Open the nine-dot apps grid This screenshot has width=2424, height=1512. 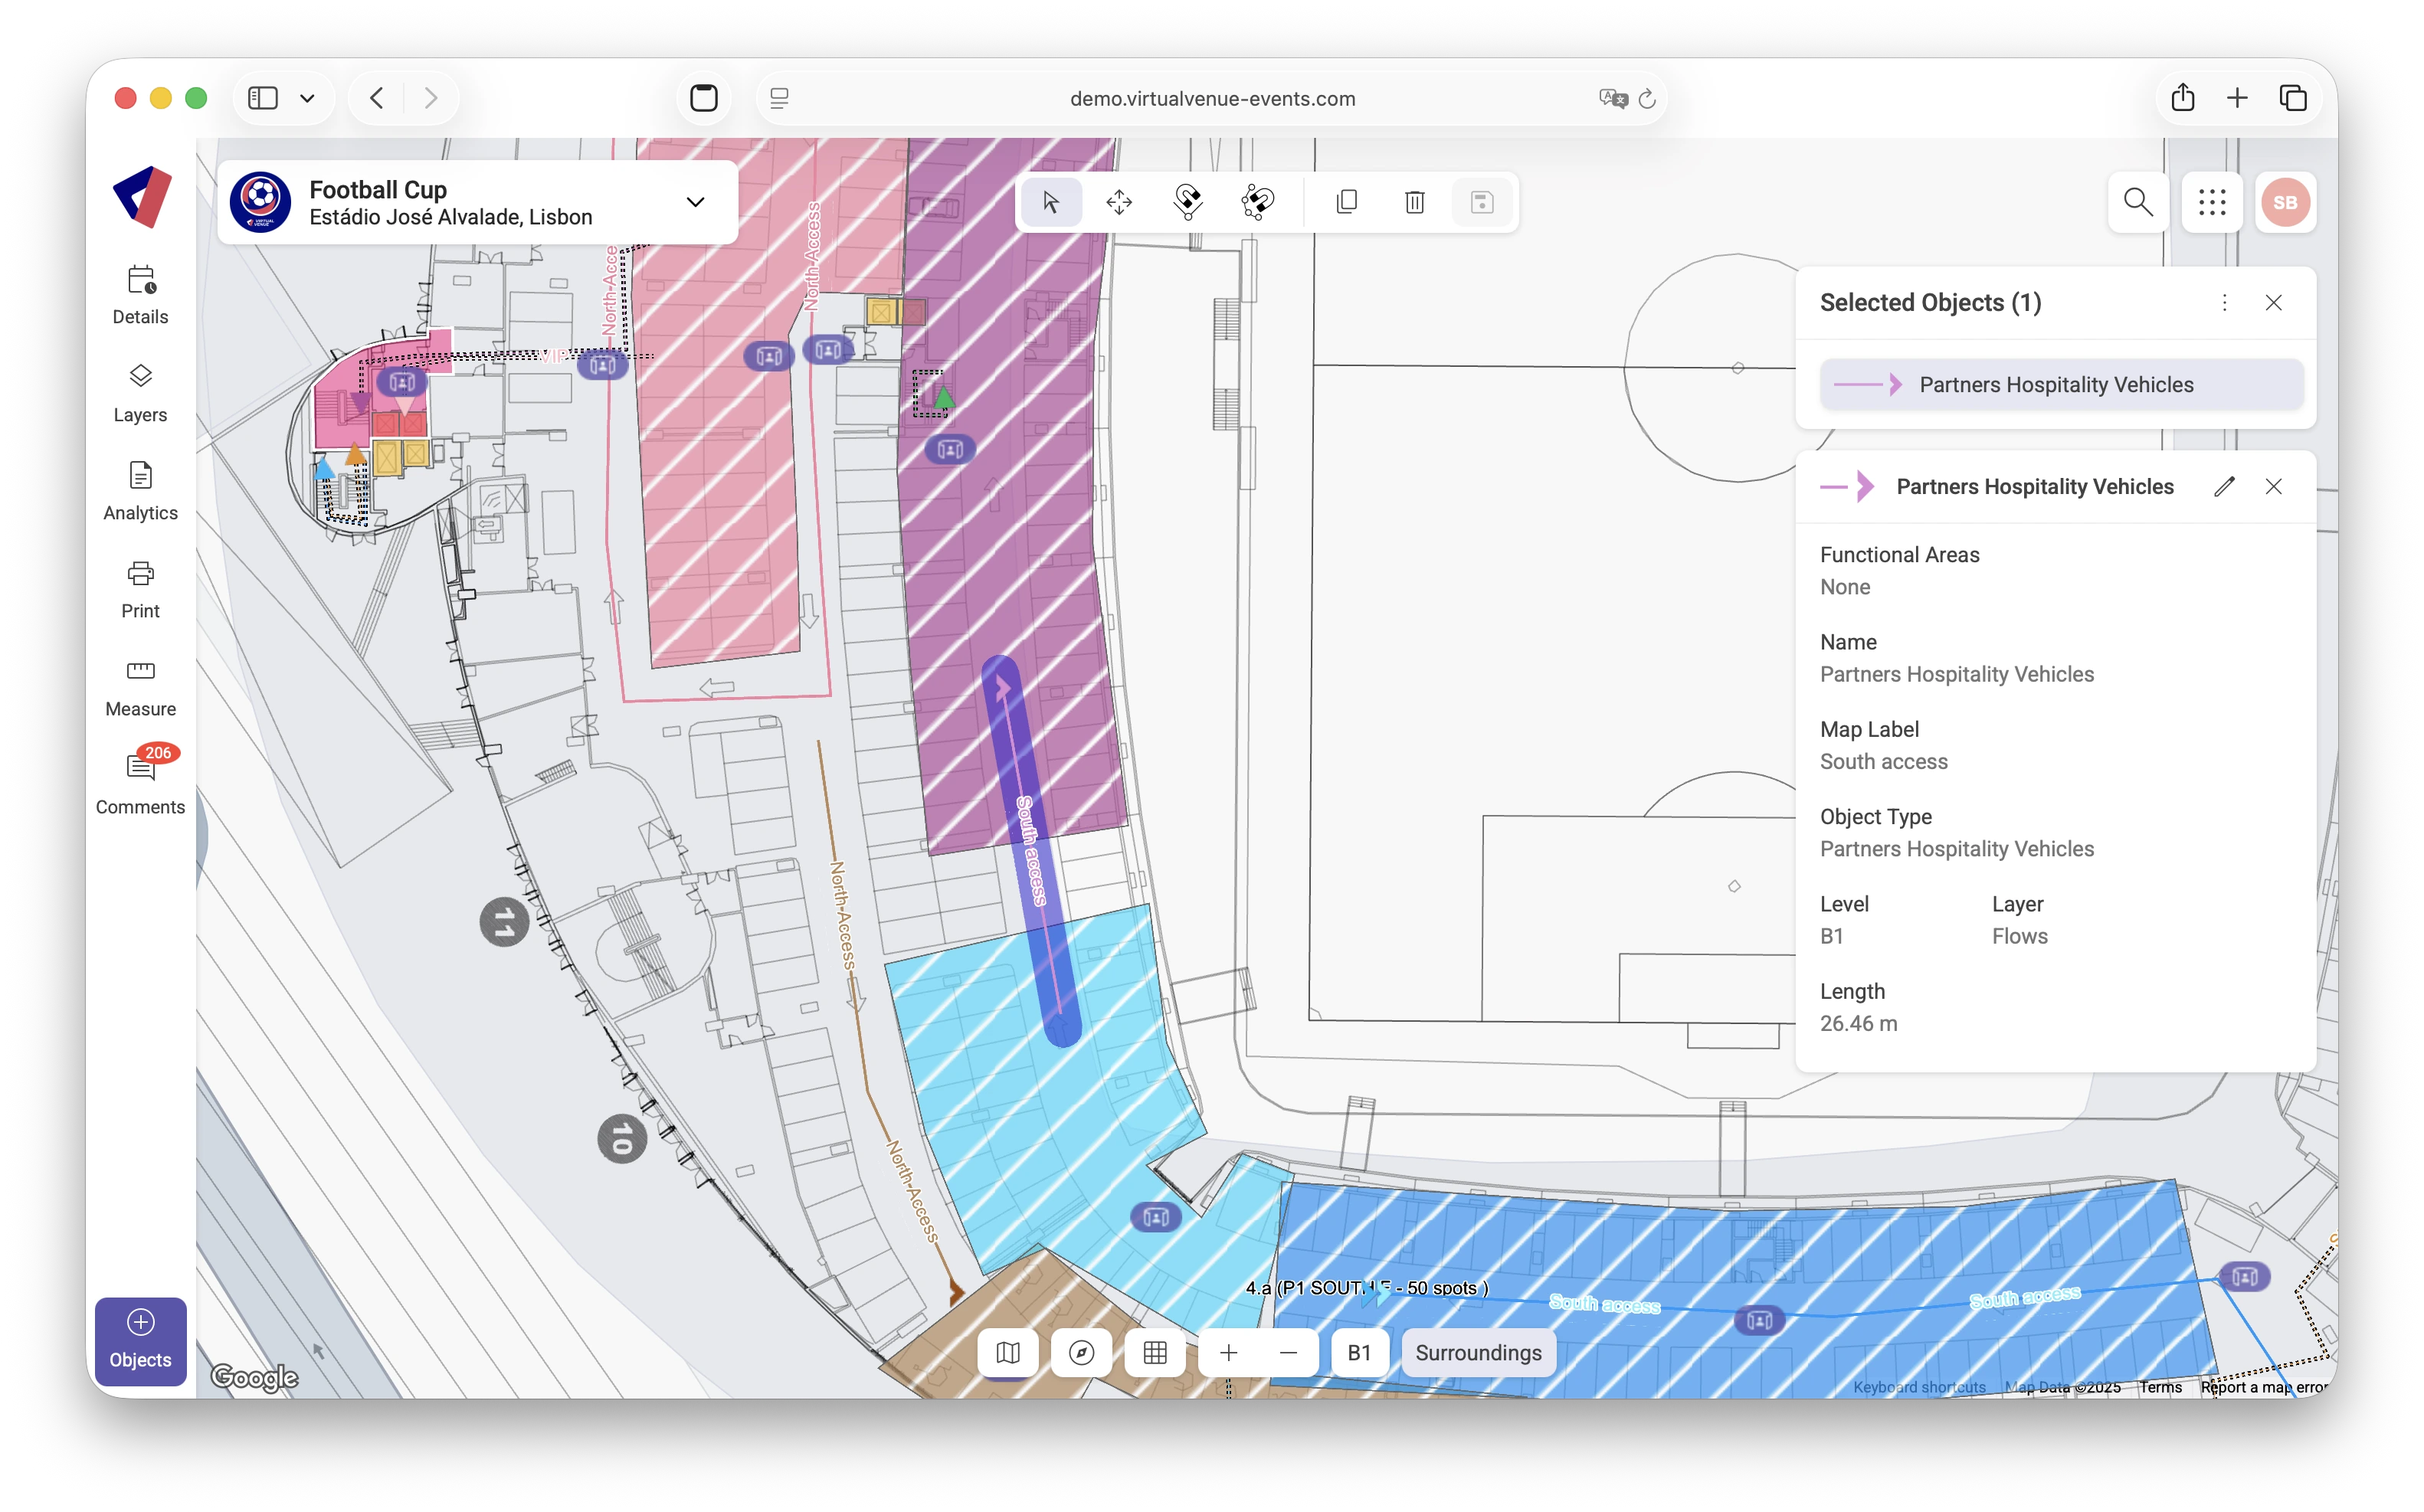click(x=2212, y=203)
